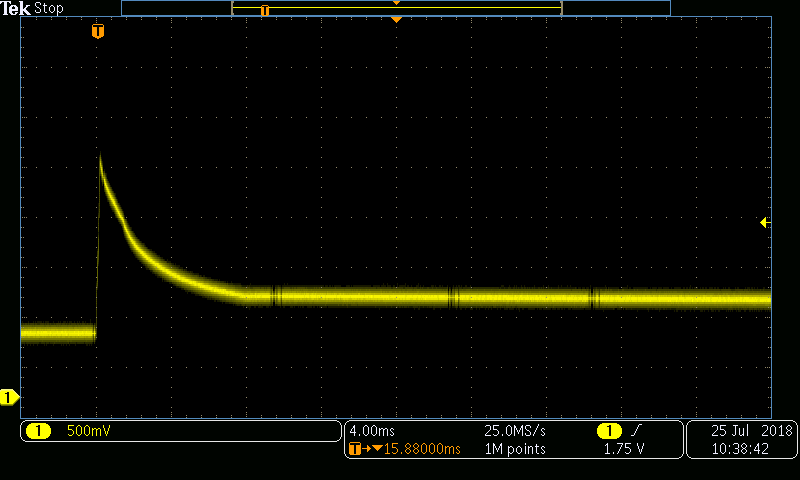This screenshot has height=480, width=800.
Task: Click the channel 1 ground reference marker
Action: 8,398
